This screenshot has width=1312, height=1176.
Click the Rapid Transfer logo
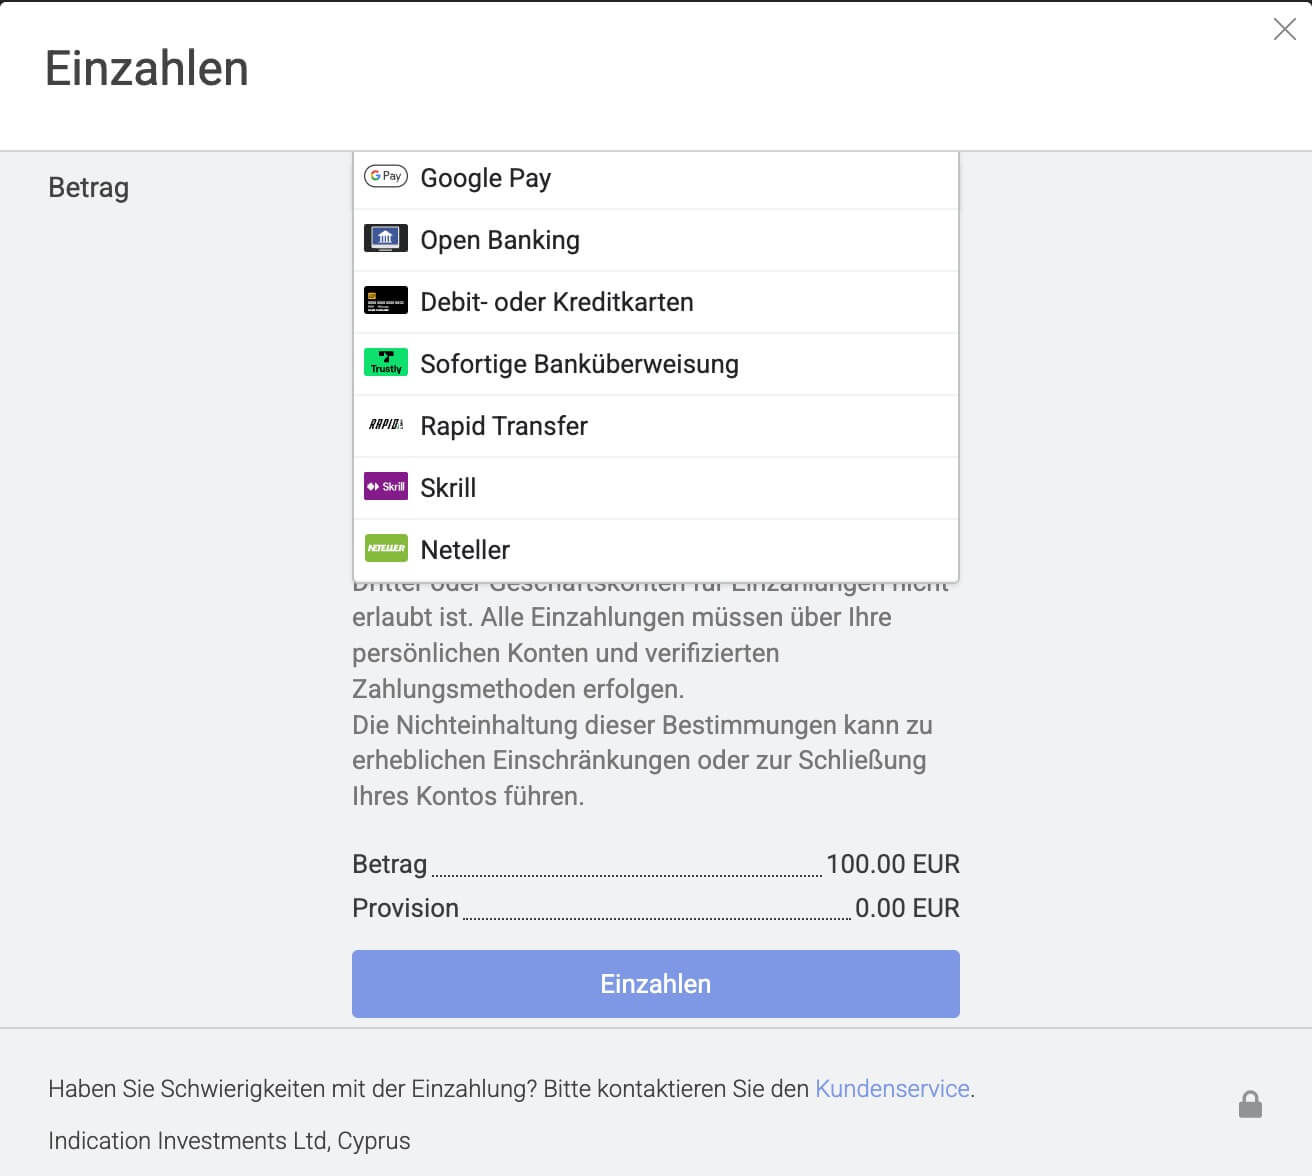(385, 424)
